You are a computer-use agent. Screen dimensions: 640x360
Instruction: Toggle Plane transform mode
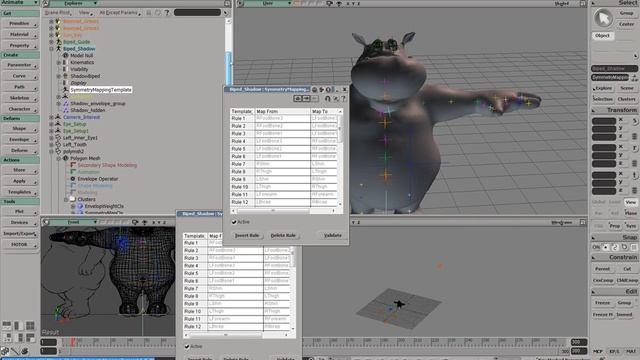[x=631, y=213]
